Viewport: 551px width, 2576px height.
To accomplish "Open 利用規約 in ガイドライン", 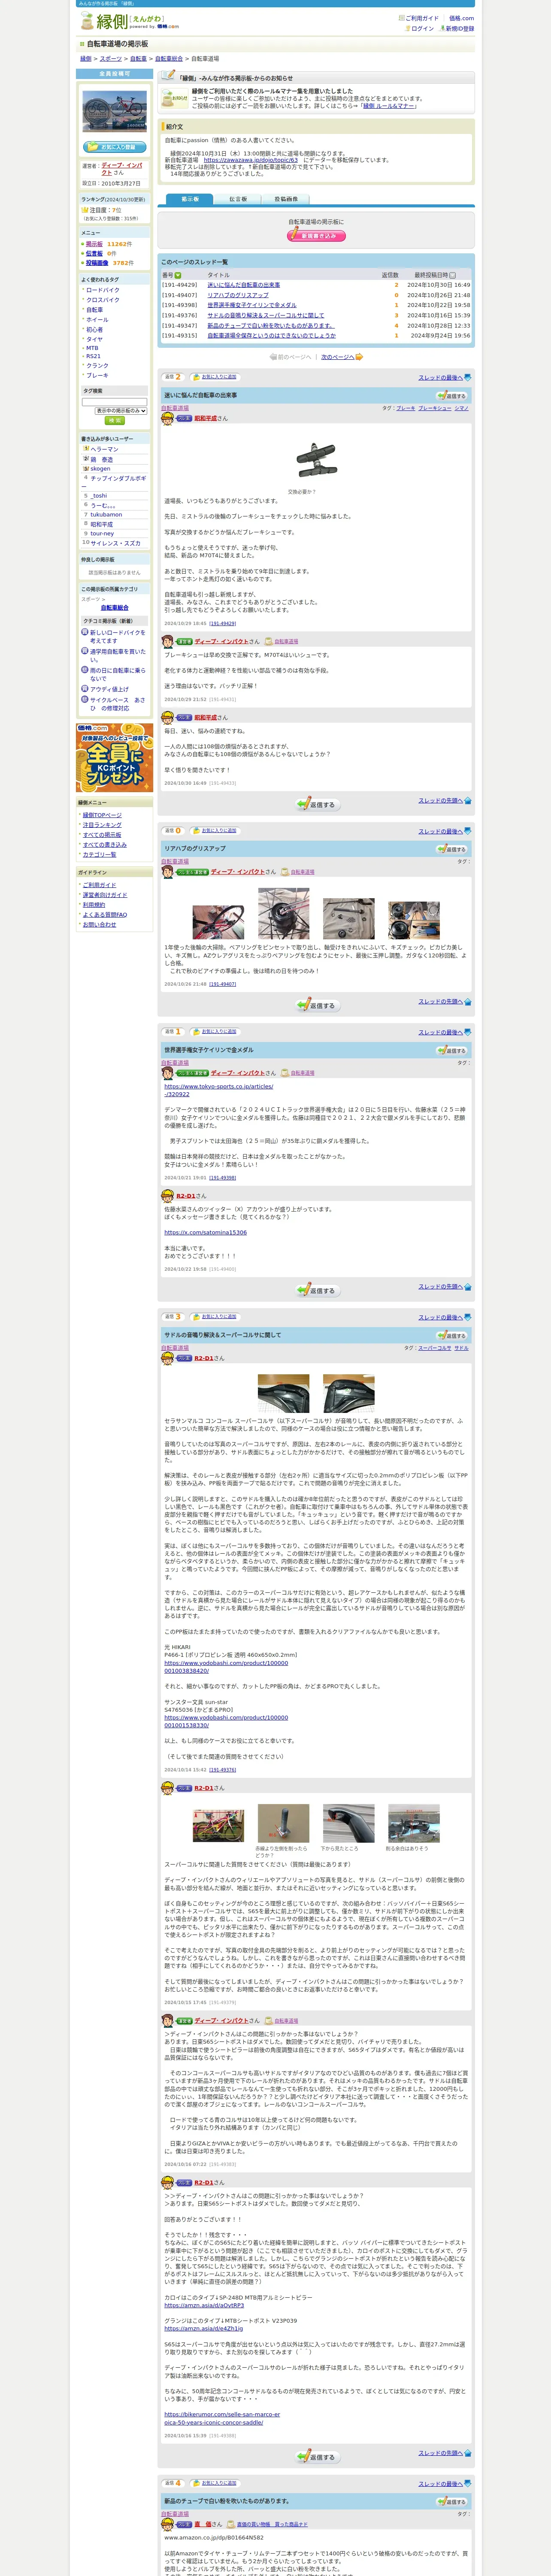I will click(x=94, y=905).
